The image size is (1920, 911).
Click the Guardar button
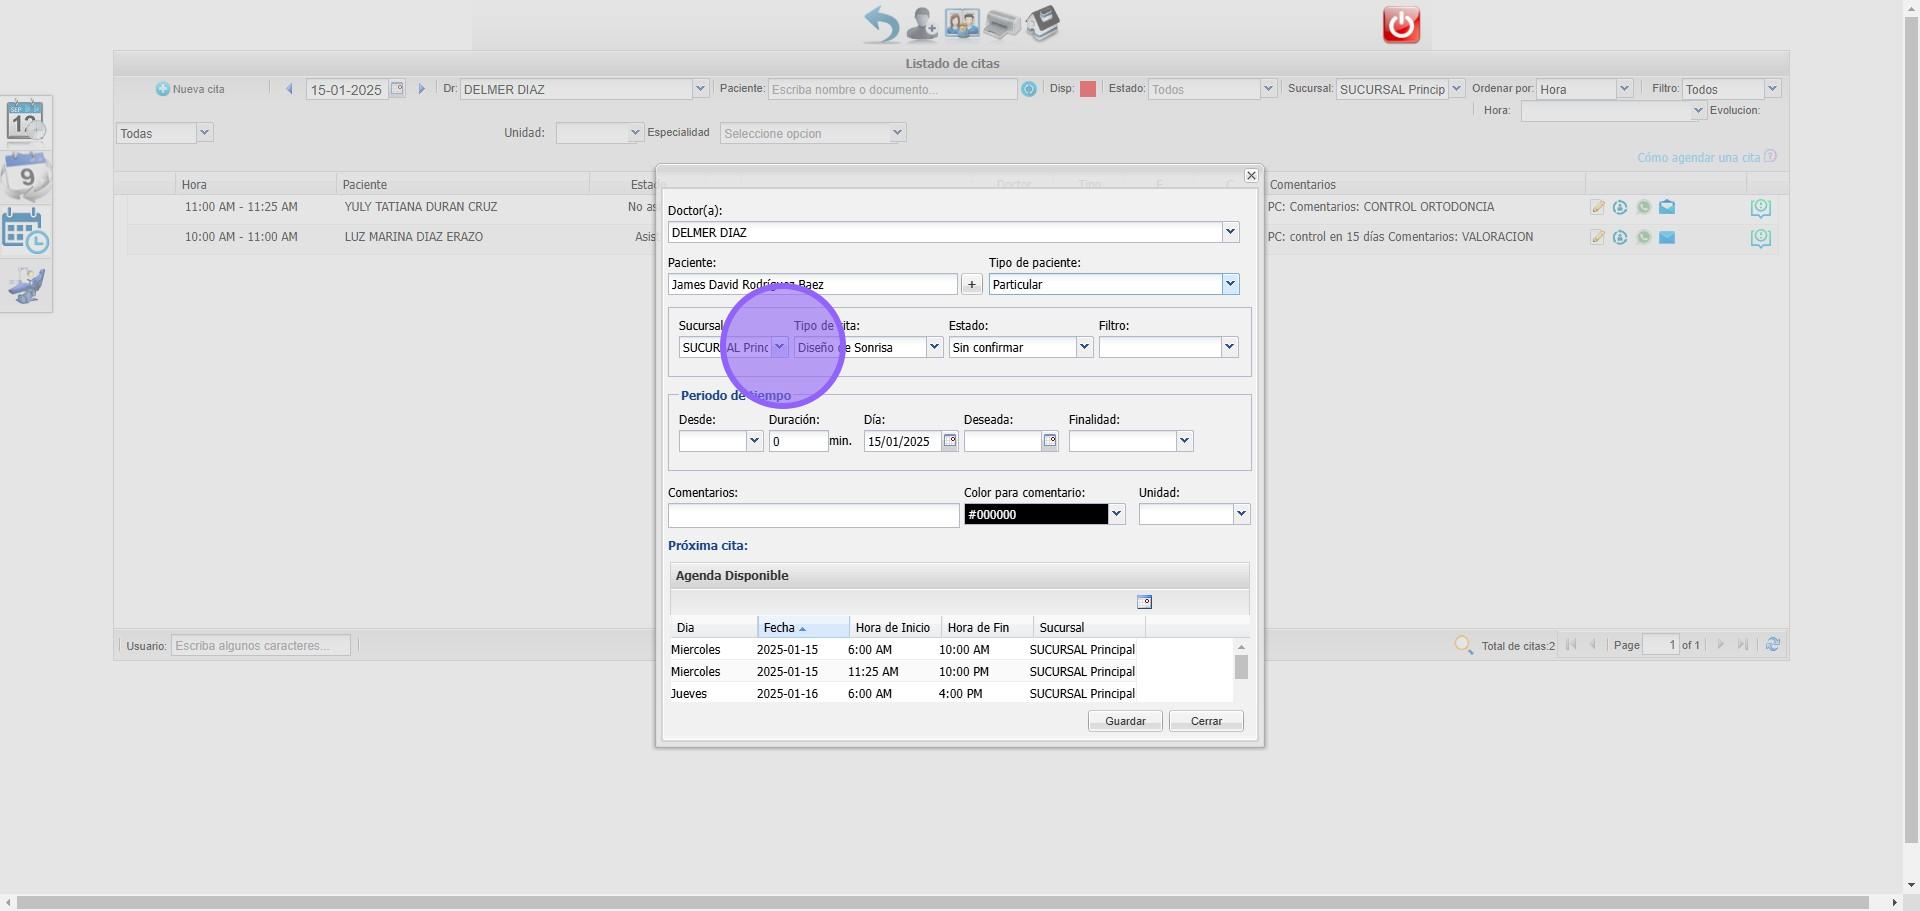click(x=1124, y=721)
